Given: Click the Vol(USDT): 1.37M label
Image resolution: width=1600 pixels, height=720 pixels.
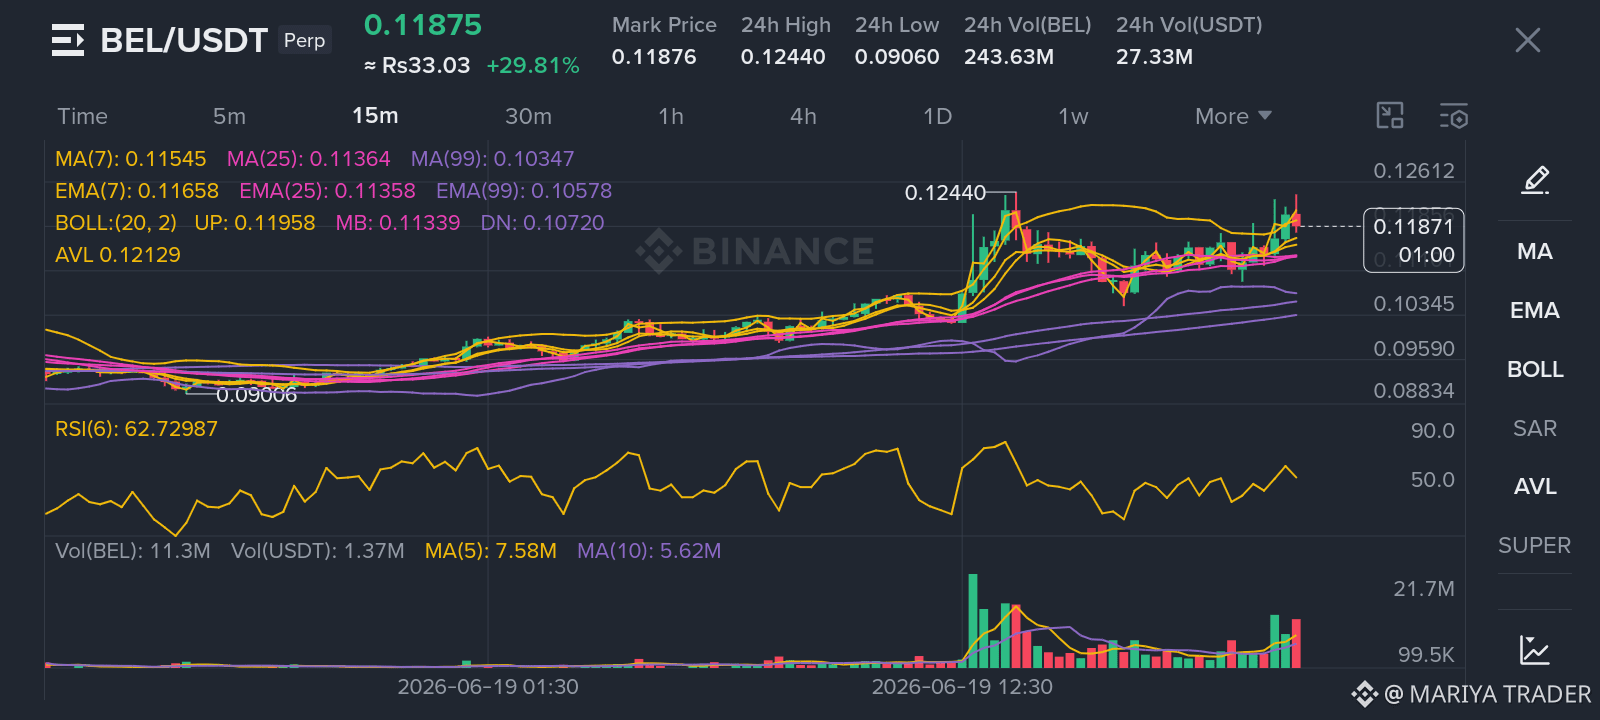Looking at the screenshot, I should [318, 551].
